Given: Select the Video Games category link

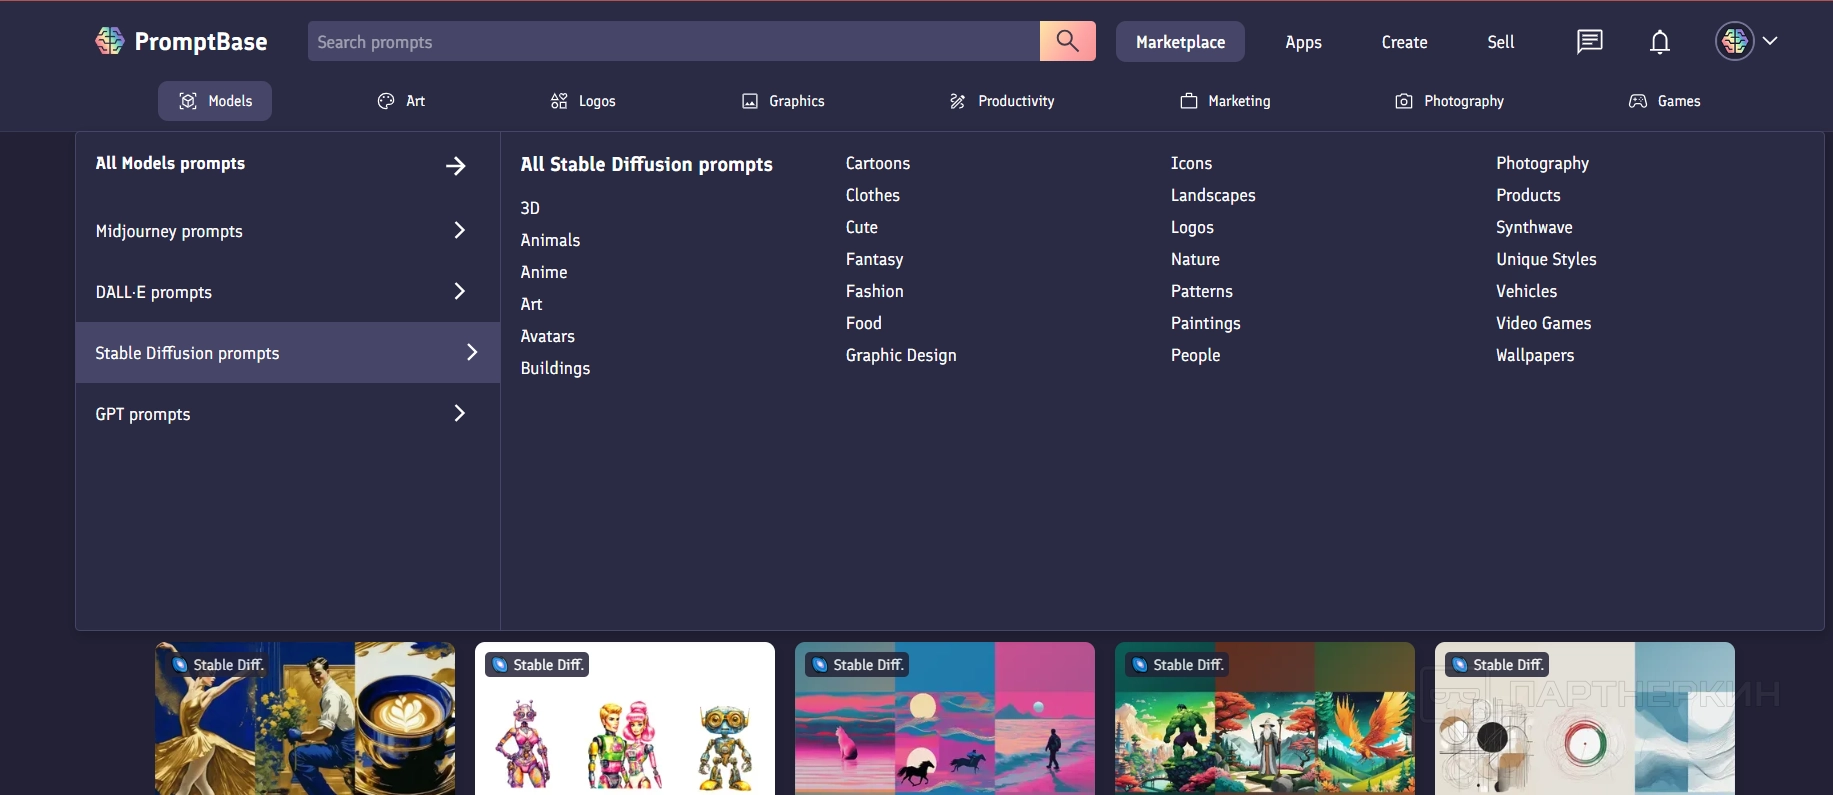Looking at the screenshot, I should pos(1543,323).
